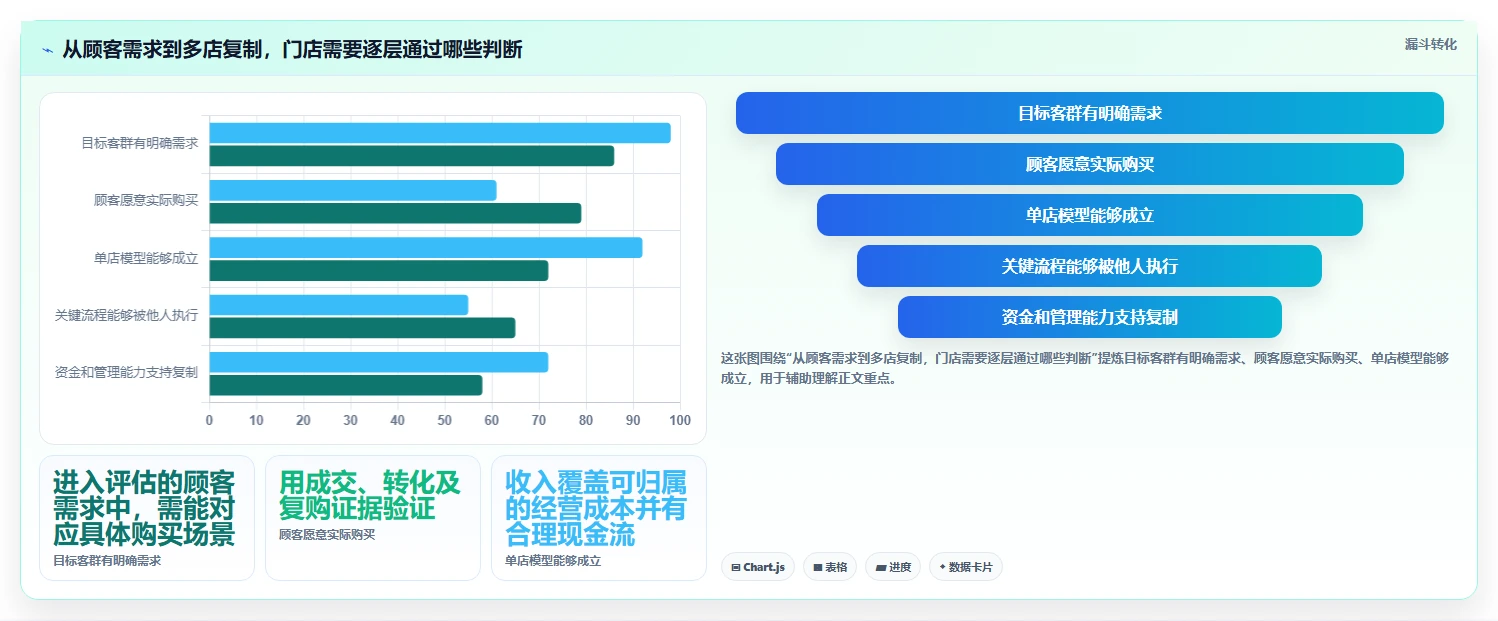Click x-axis tick value 30
This screenshot has height=621, width=1498.
click(x=350, y=420)
